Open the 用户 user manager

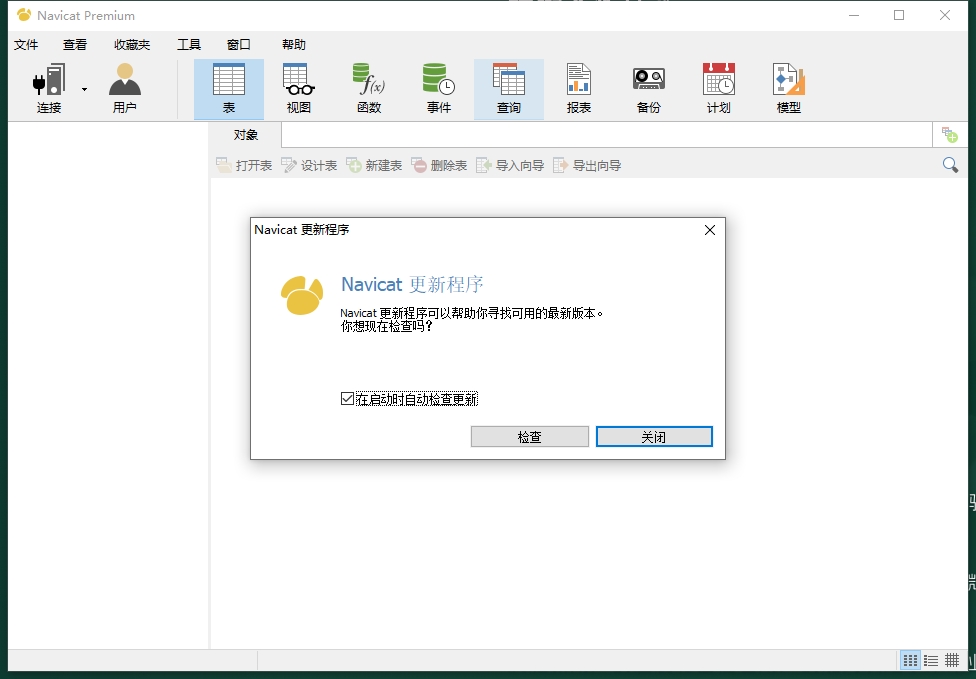click(124, 88)
